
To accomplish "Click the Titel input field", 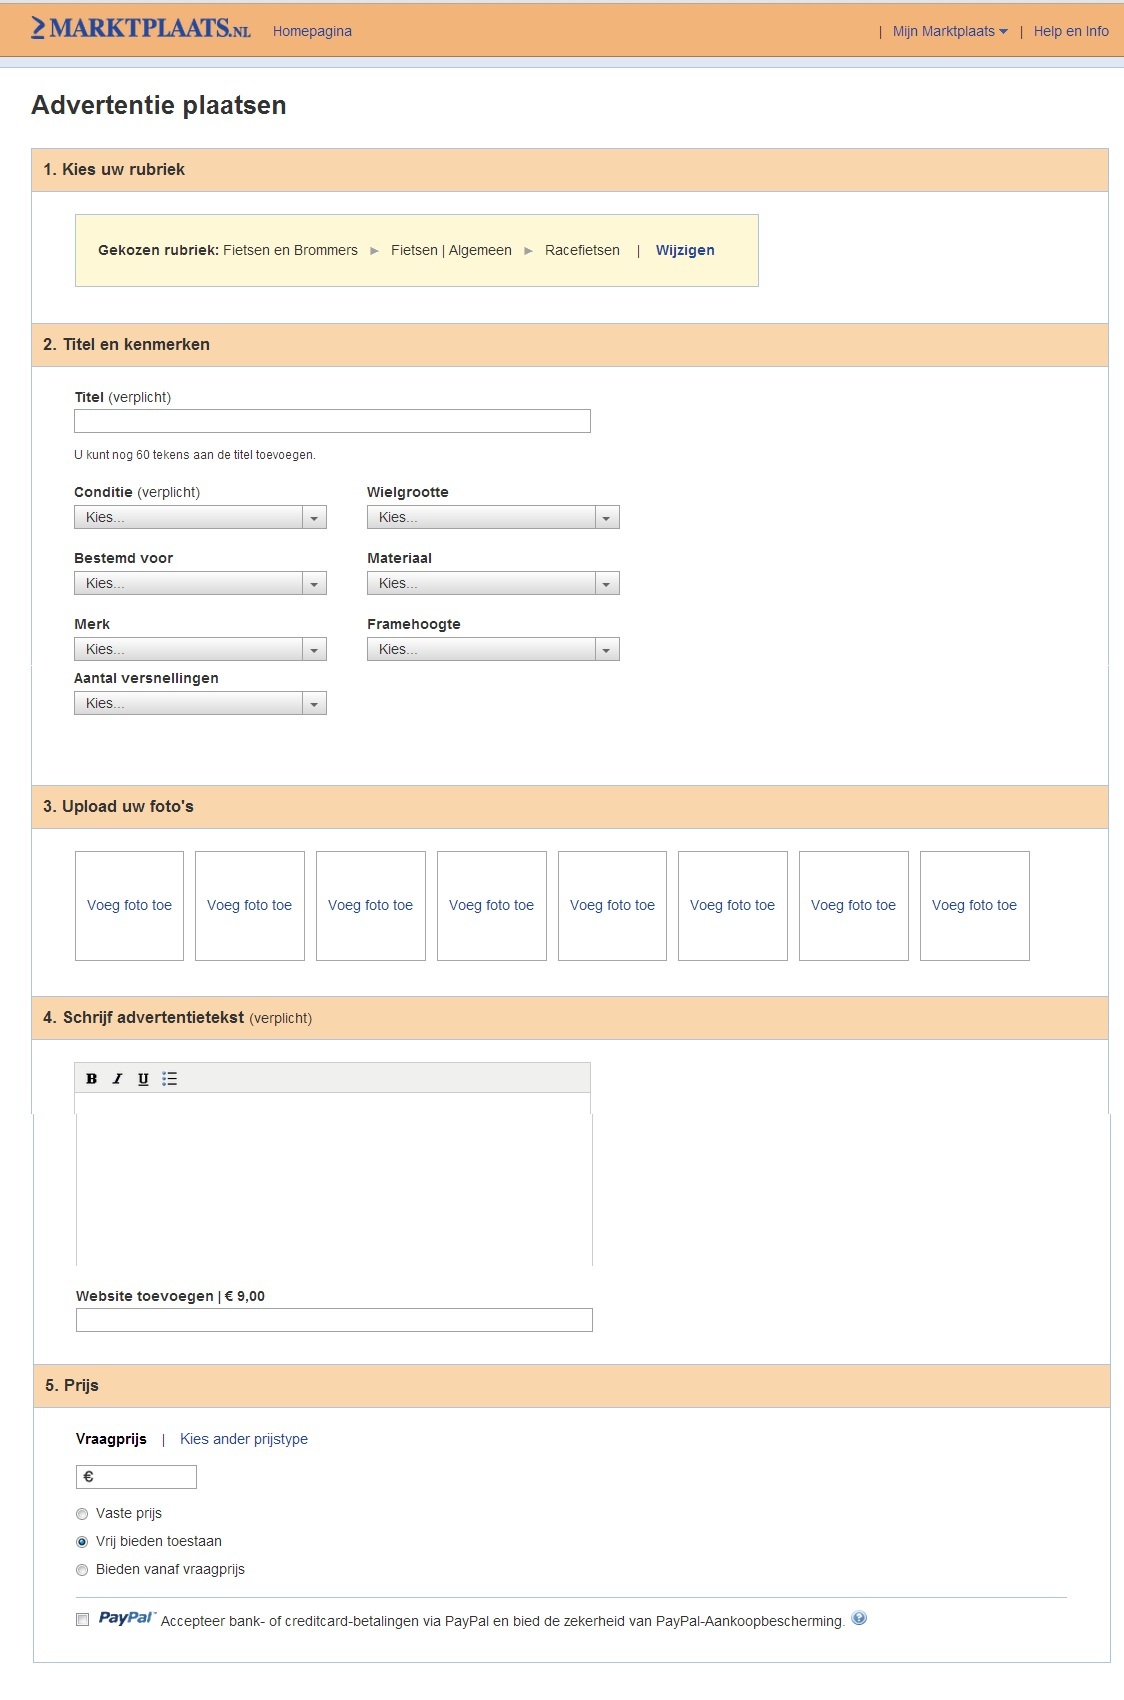I will click(332, 421).
